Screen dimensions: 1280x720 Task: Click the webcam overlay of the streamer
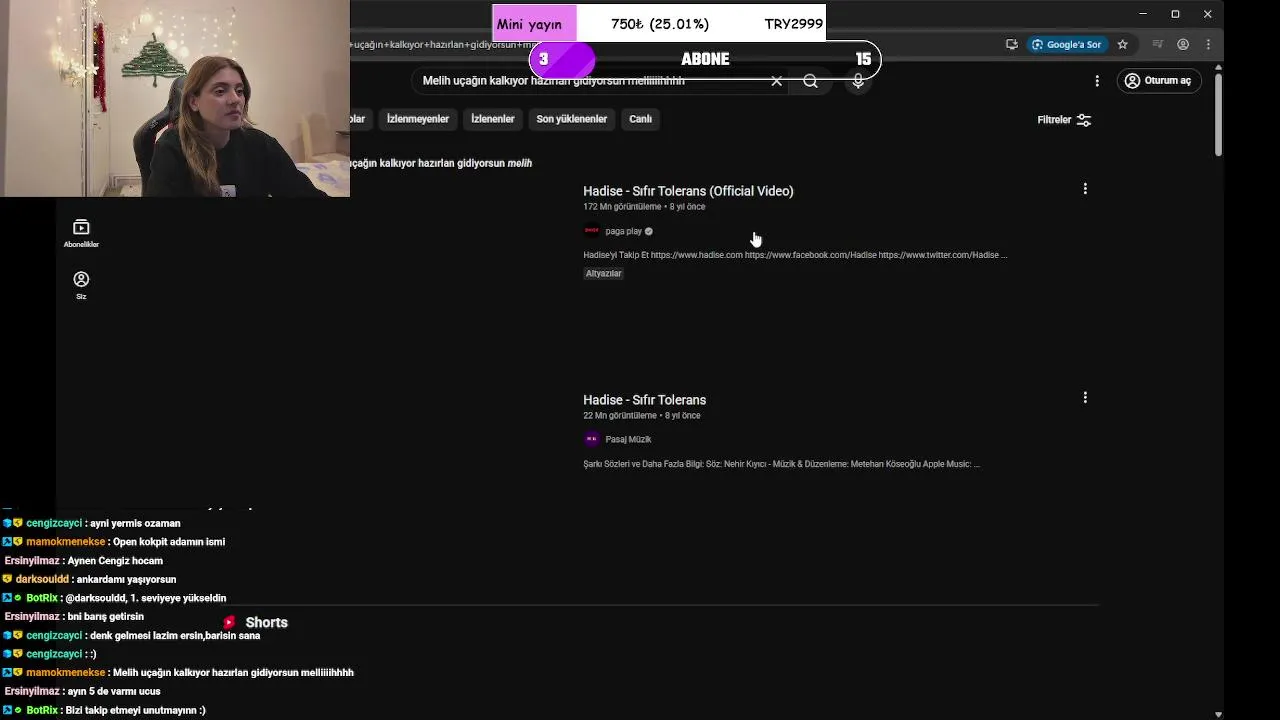coord(175,98)
